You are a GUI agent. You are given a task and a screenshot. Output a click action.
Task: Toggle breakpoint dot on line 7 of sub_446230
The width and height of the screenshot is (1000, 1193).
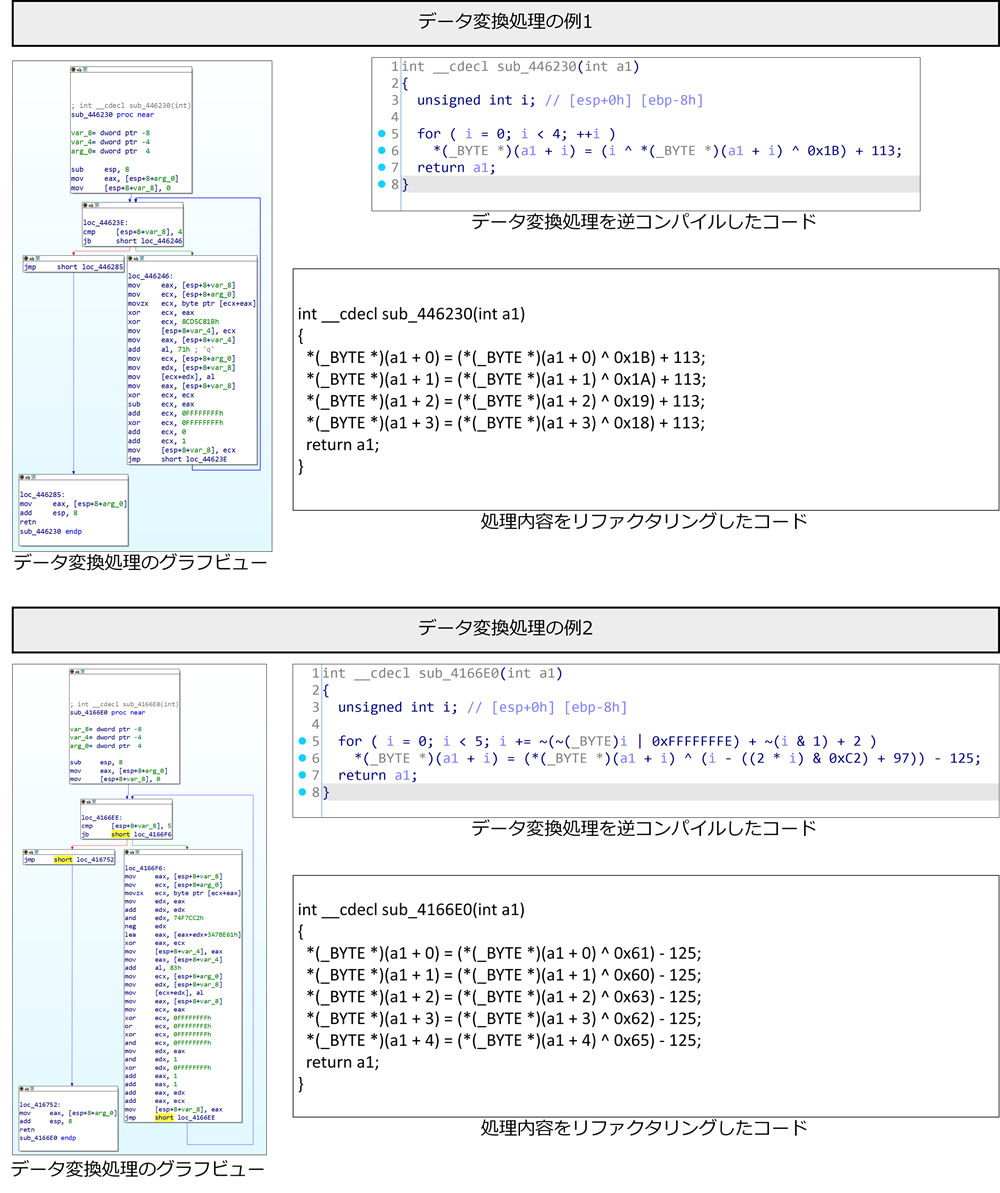coord(382,167)
